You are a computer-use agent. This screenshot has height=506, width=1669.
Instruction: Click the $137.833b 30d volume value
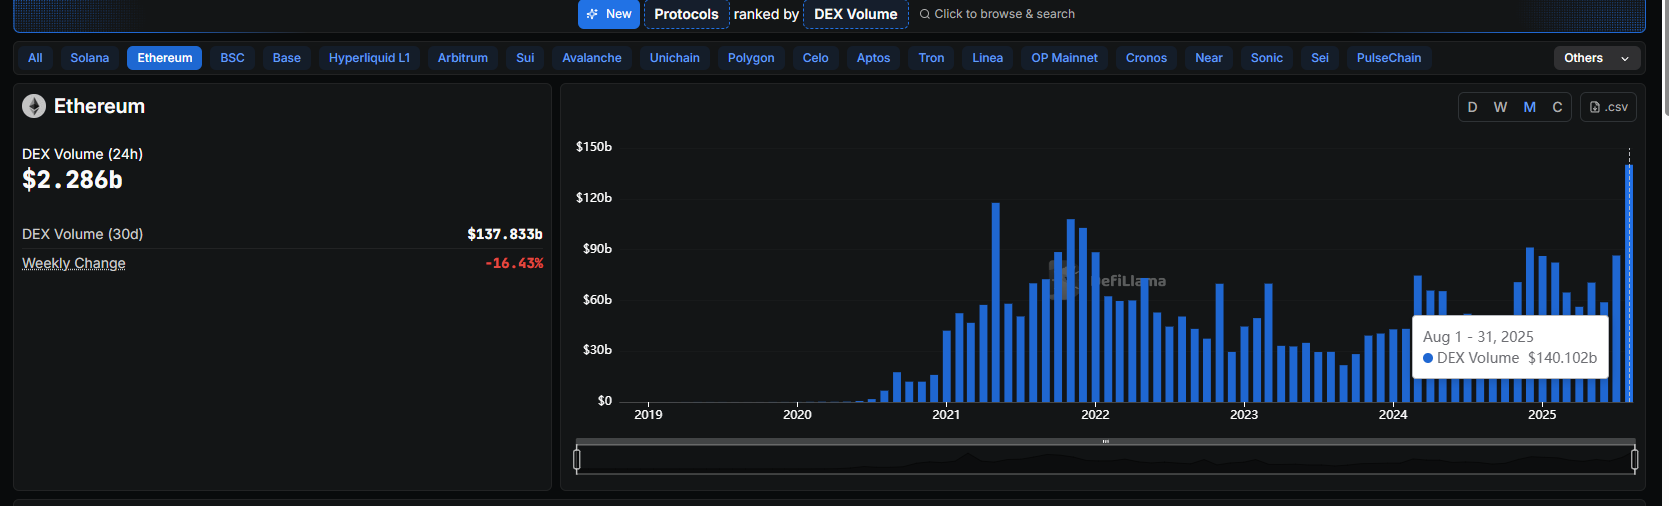tap(505, 234)
